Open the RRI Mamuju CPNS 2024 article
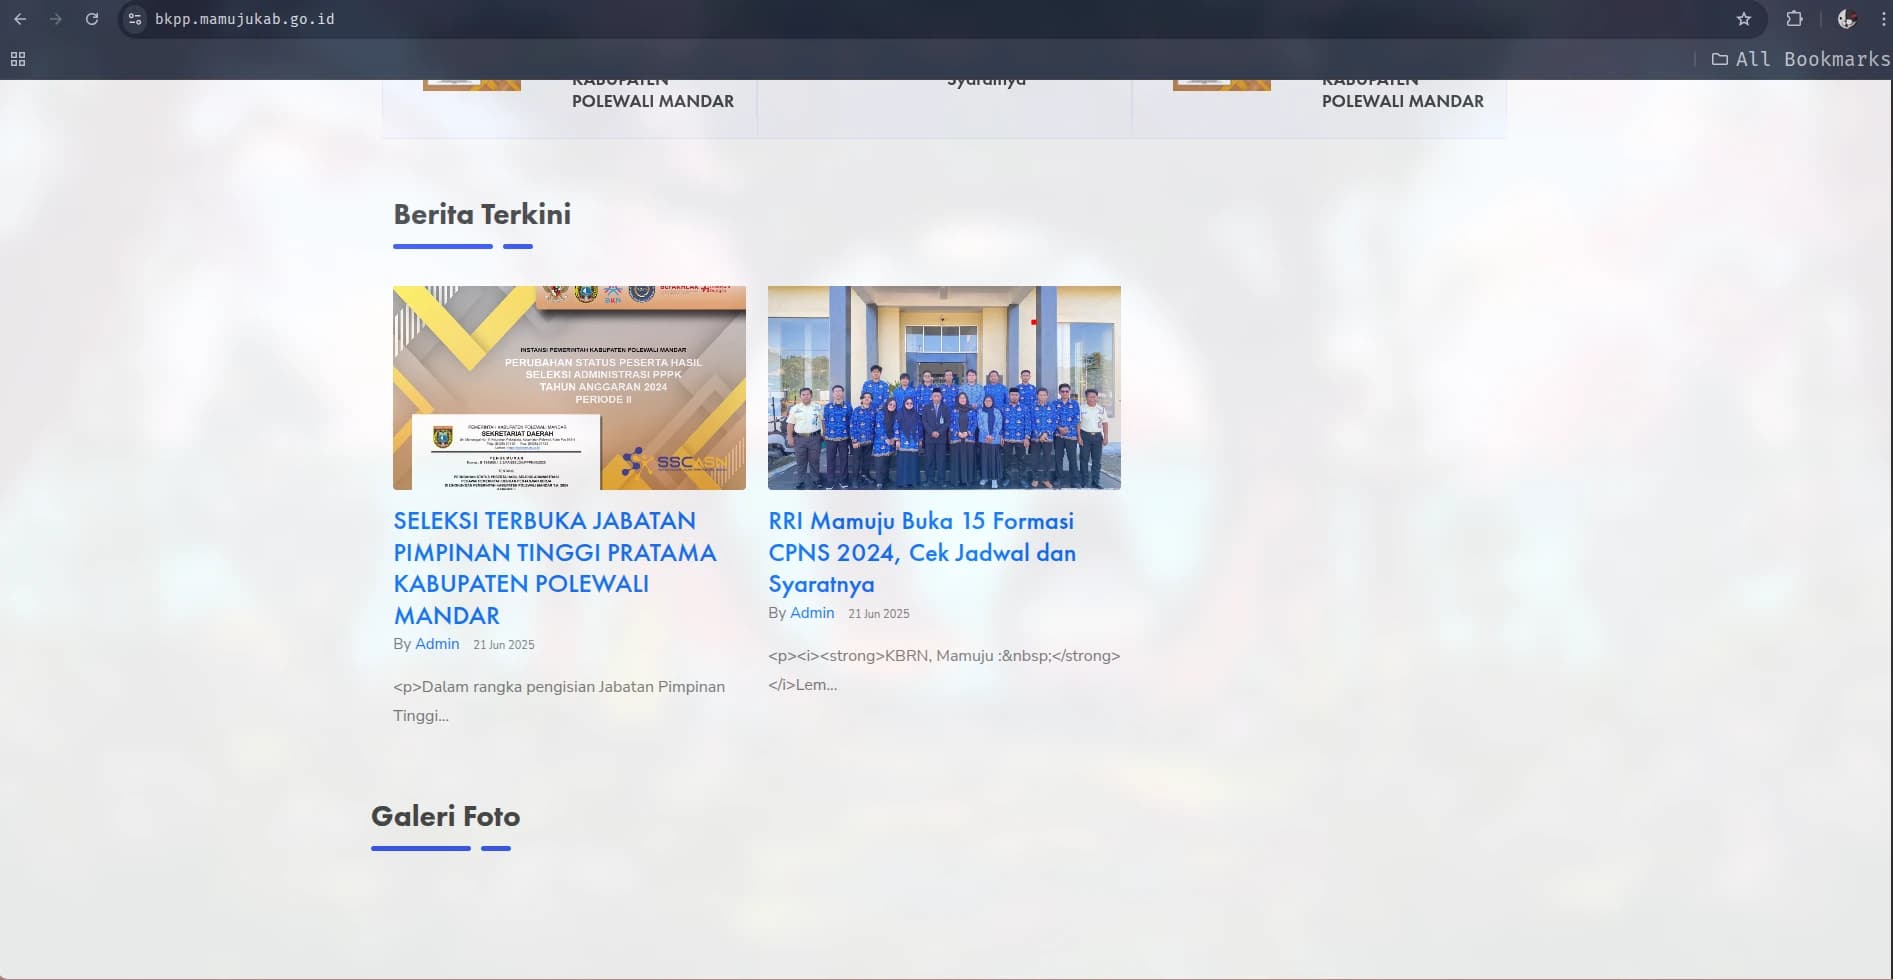 [x=921, y=552]
